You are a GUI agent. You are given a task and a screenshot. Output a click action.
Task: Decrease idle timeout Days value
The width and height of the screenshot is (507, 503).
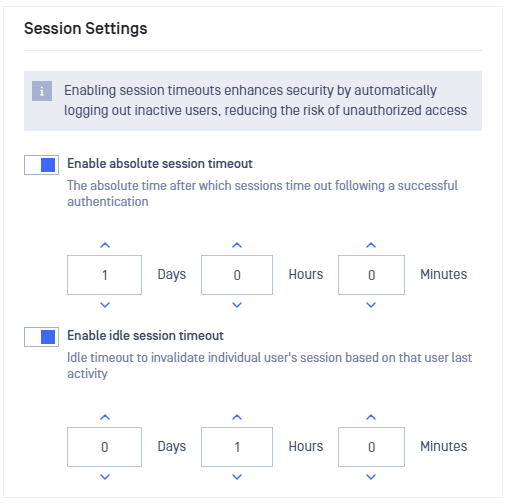(105, 477)
